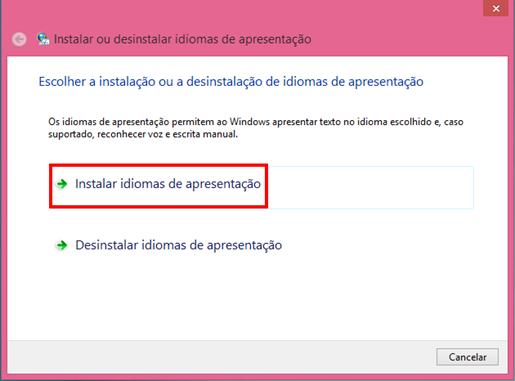
Task: Click the blank white area below Desinstalar option
Action: coord(257,297)
